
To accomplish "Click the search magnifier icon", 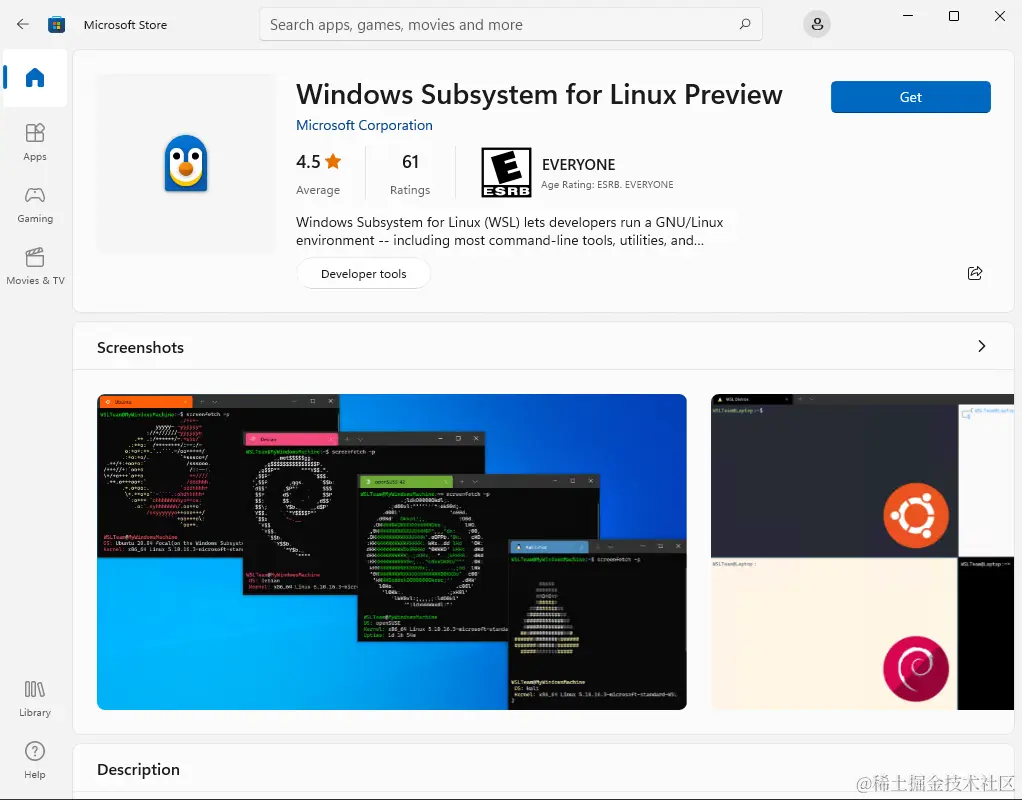I will 745,24.
